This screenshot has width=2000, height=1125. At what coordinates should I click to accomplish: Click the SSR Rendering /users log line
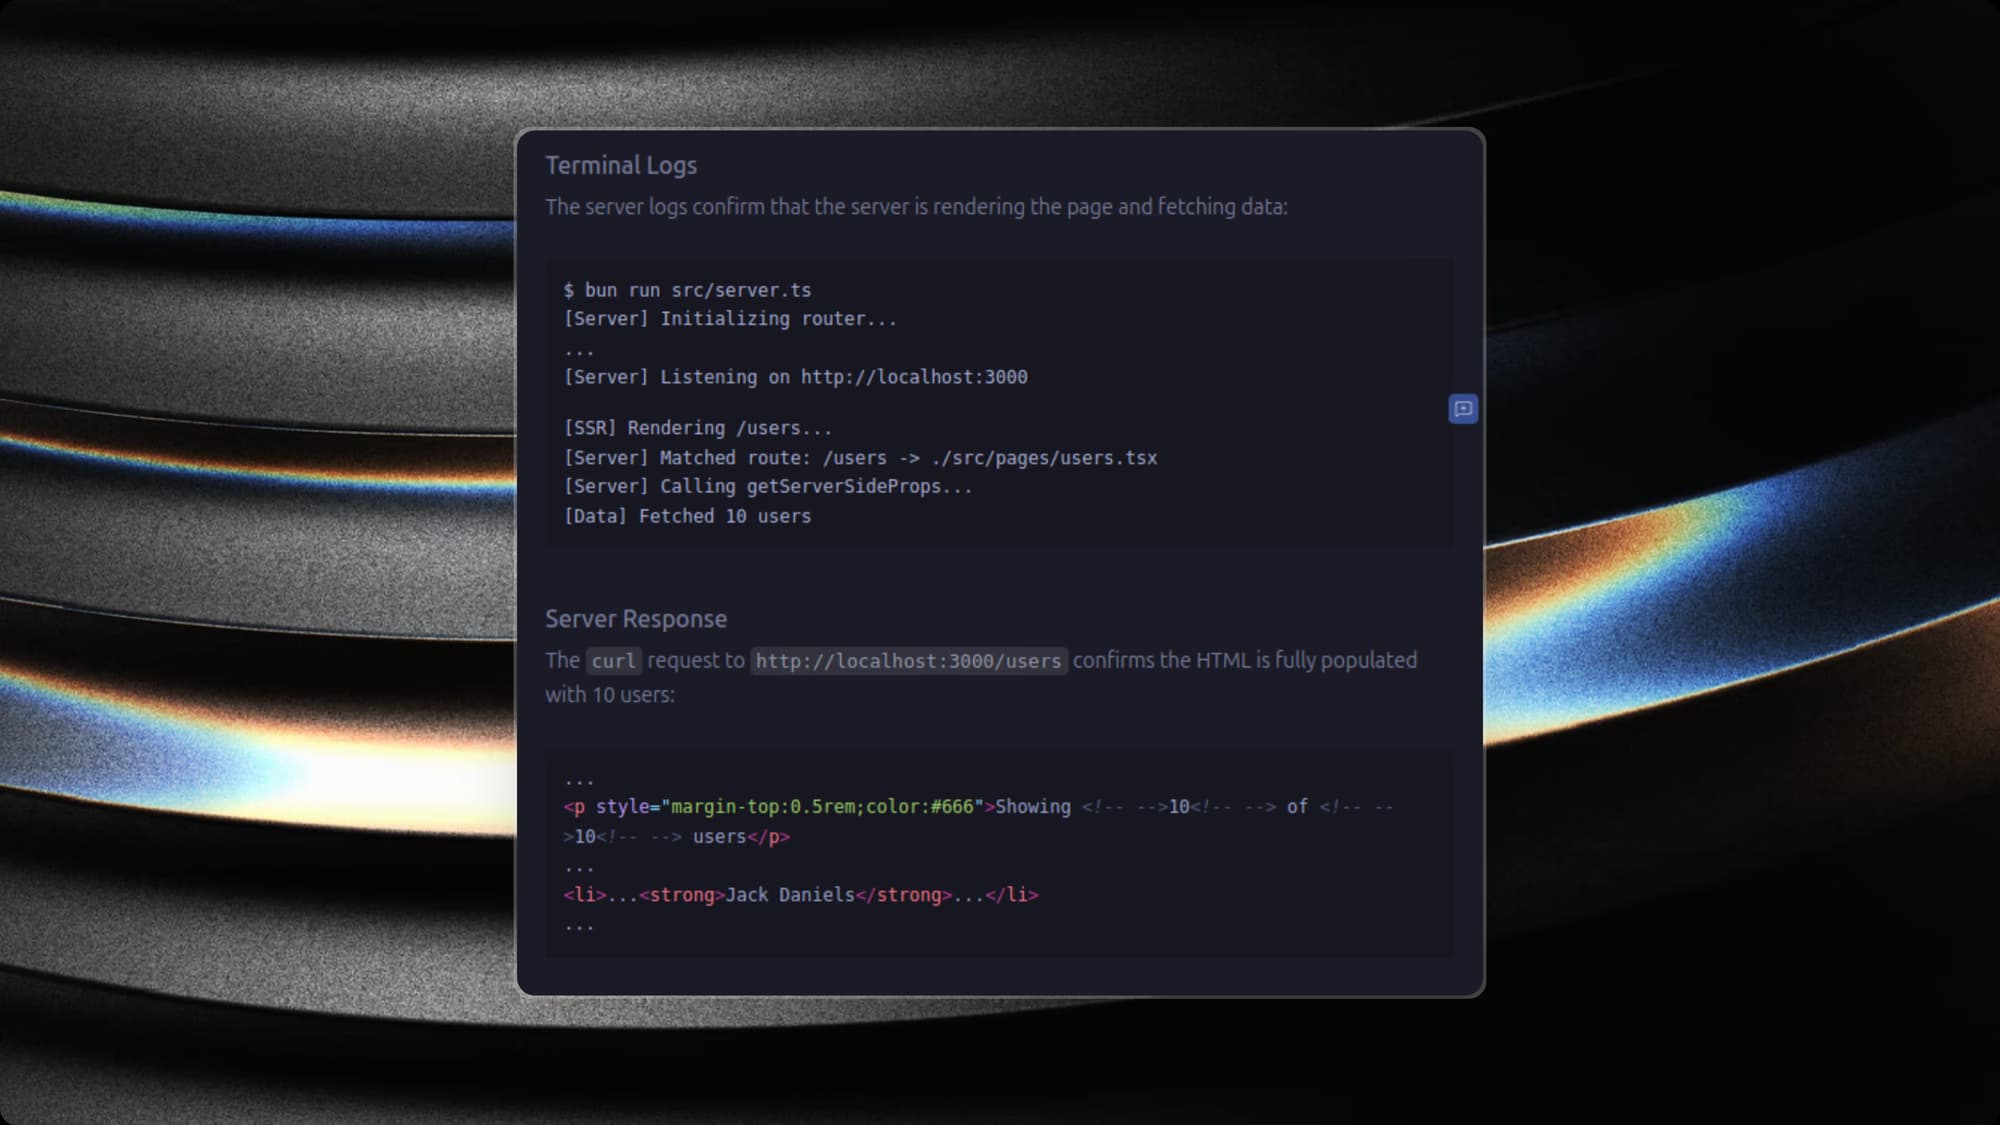[x=697, y=428]
